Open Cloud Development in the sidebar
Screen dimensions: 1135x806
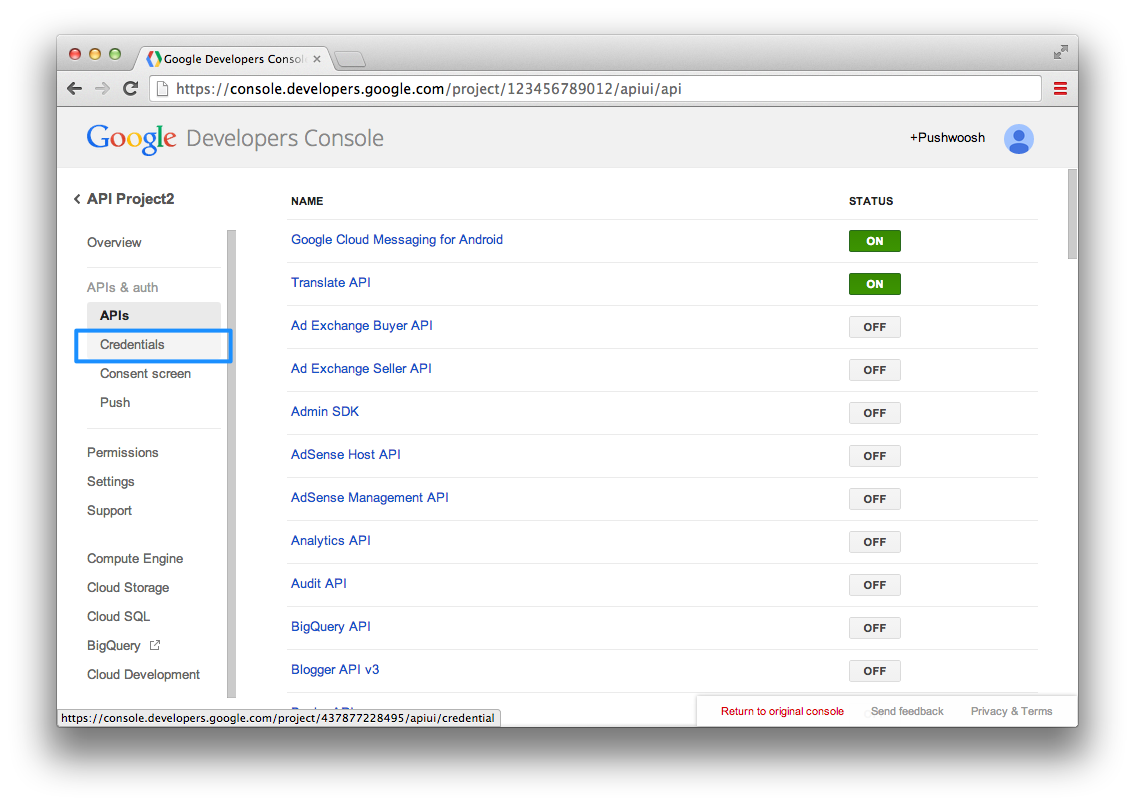point(143,674)
